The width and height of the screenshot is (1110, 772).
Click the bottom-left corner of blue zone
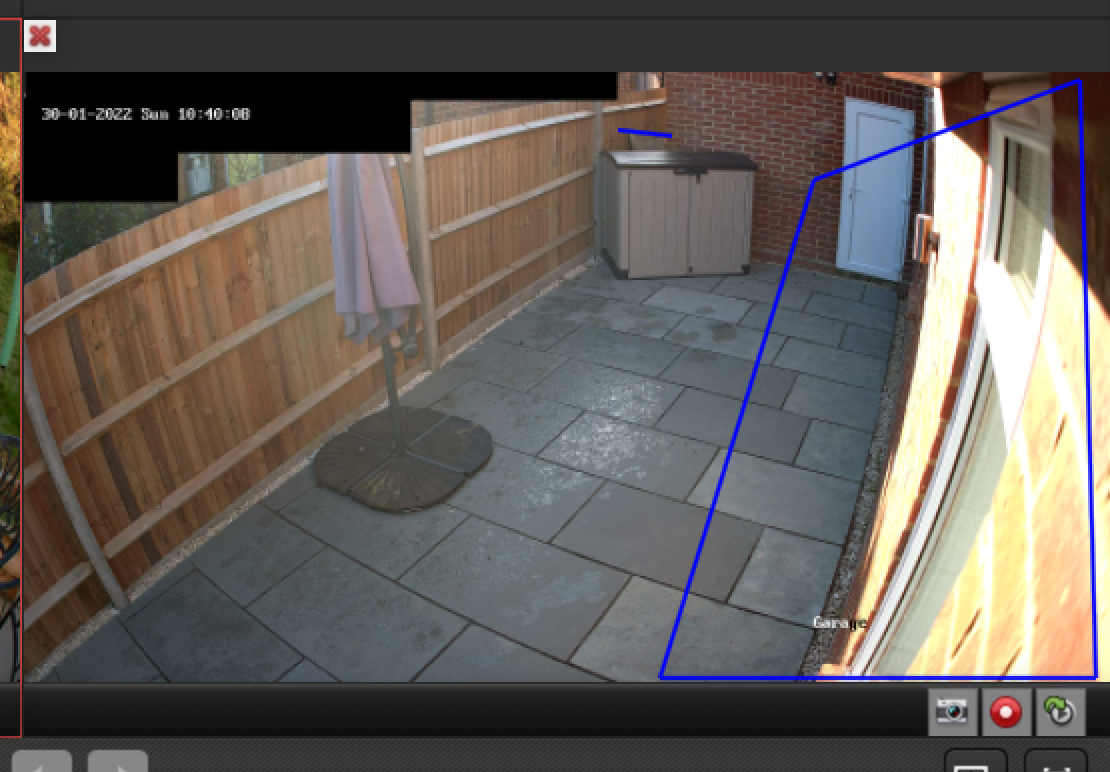click(x=662, y=677)
